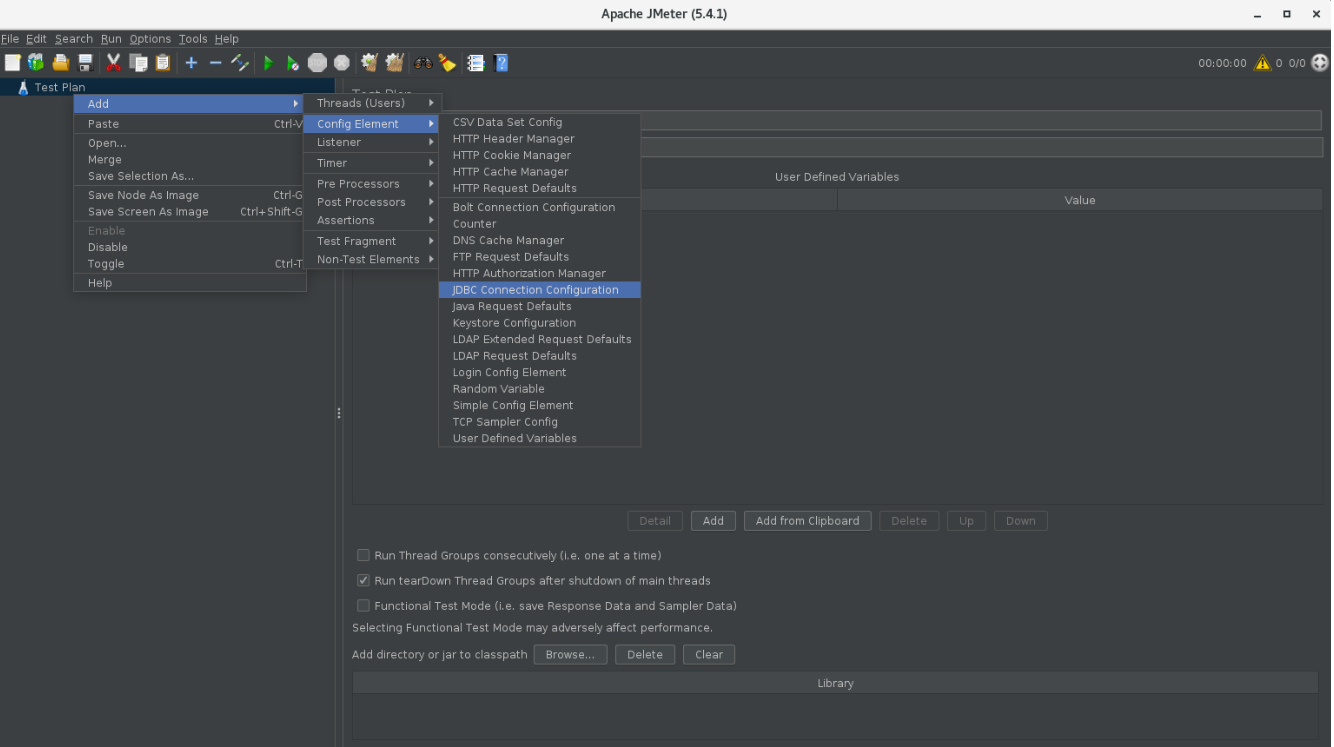Image resolution: width=1334 pixels, height=747 pixels.
Task: Click the Clear All double broom icon
Action: tap(395, 63)
